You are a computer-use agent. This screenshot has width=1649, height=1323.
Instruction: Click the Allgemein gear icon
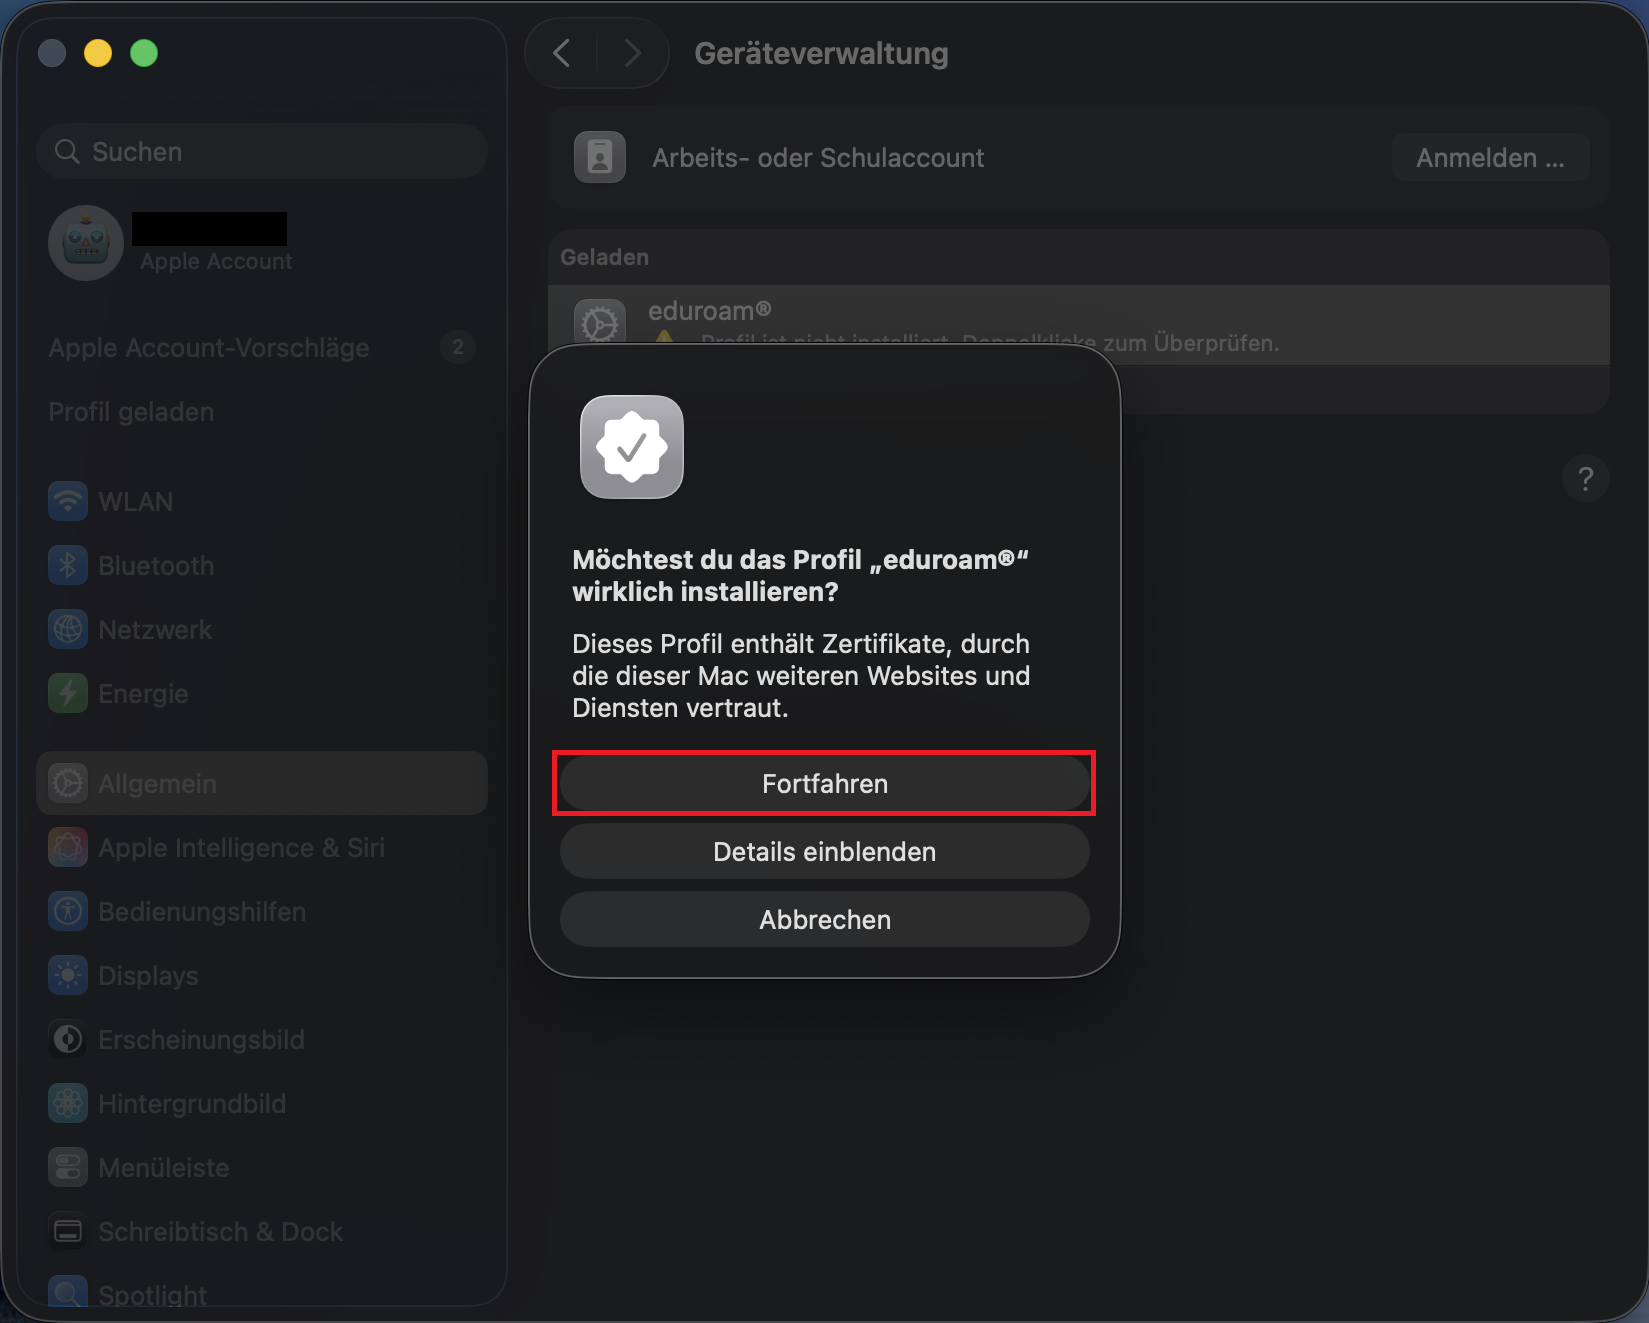coord(68,783)
